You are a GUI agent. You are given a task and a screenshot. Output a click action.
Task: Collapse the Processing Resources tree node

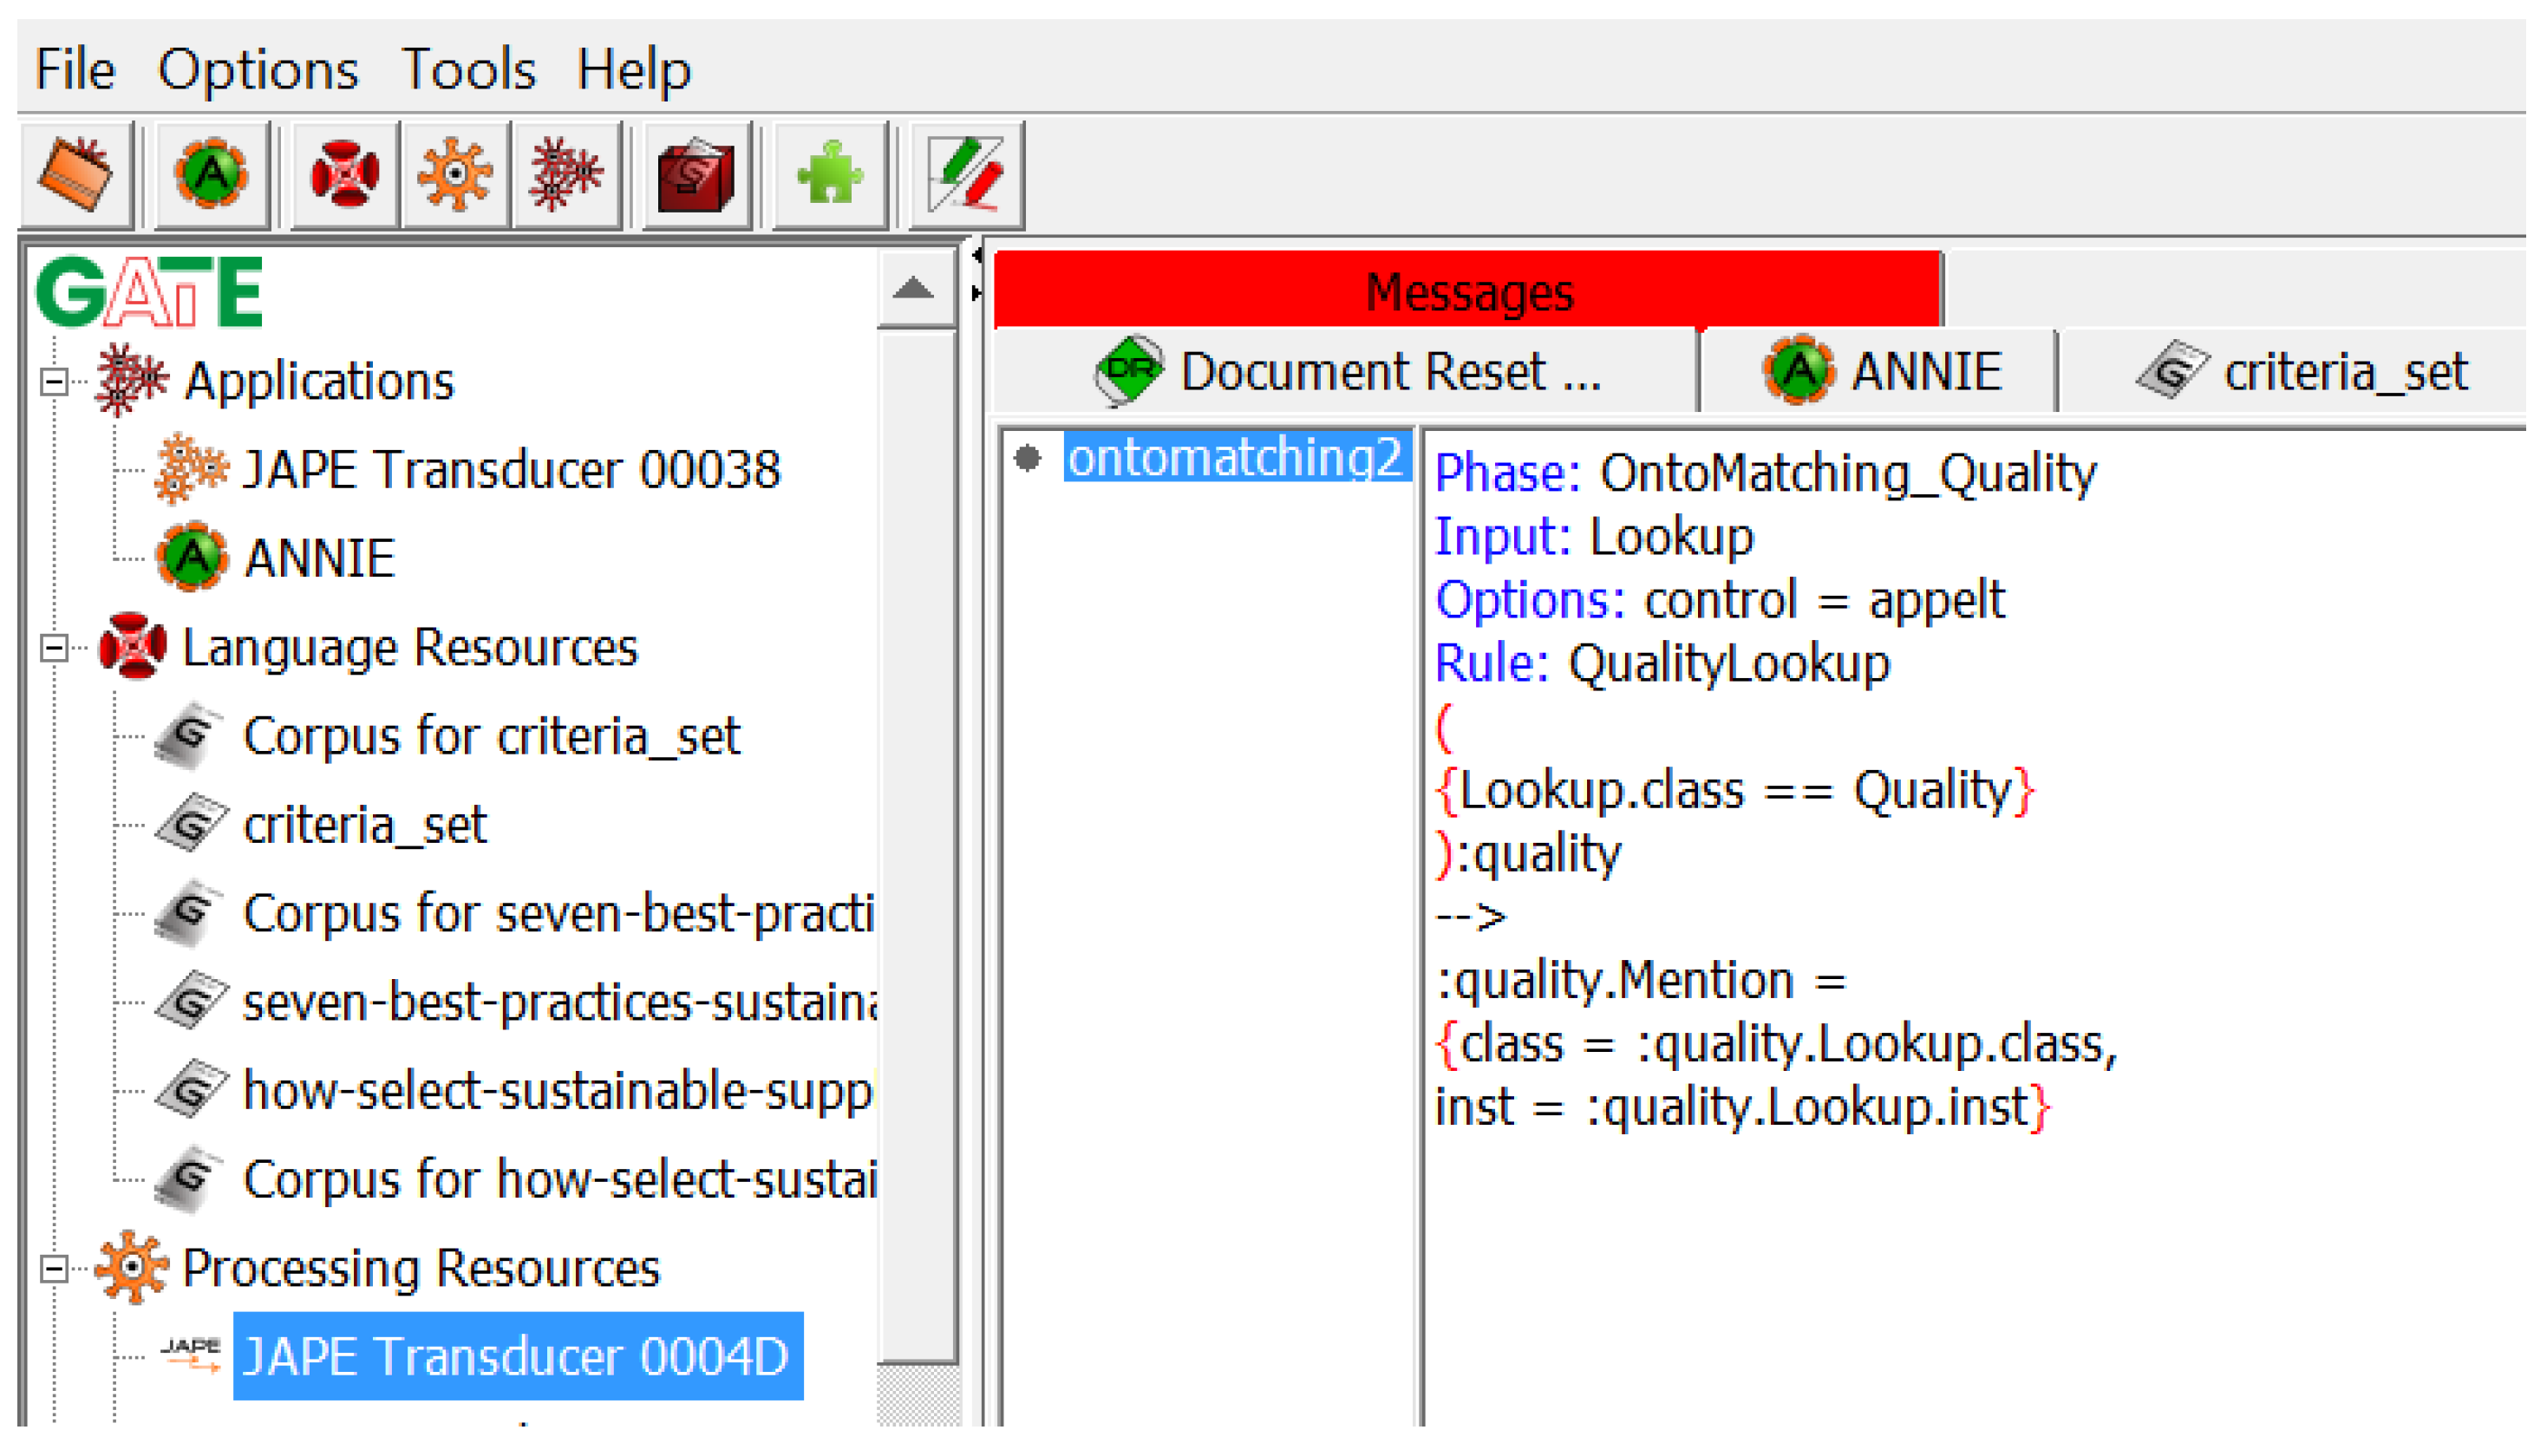54,1270
